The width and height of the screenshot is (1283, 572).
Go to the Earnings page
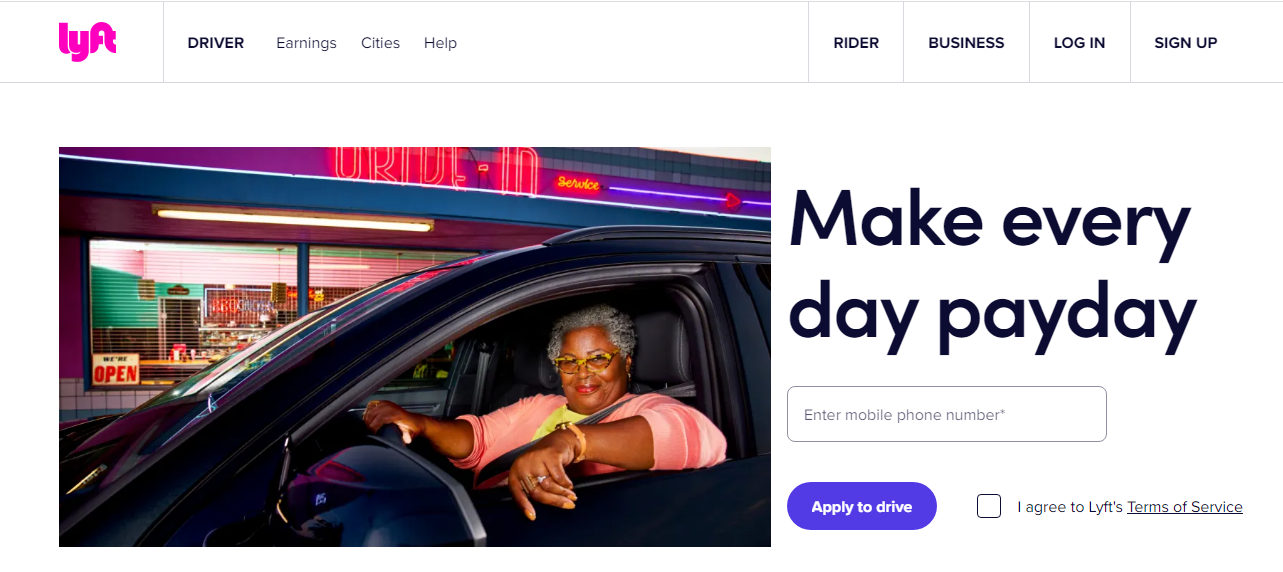(306, 43)
